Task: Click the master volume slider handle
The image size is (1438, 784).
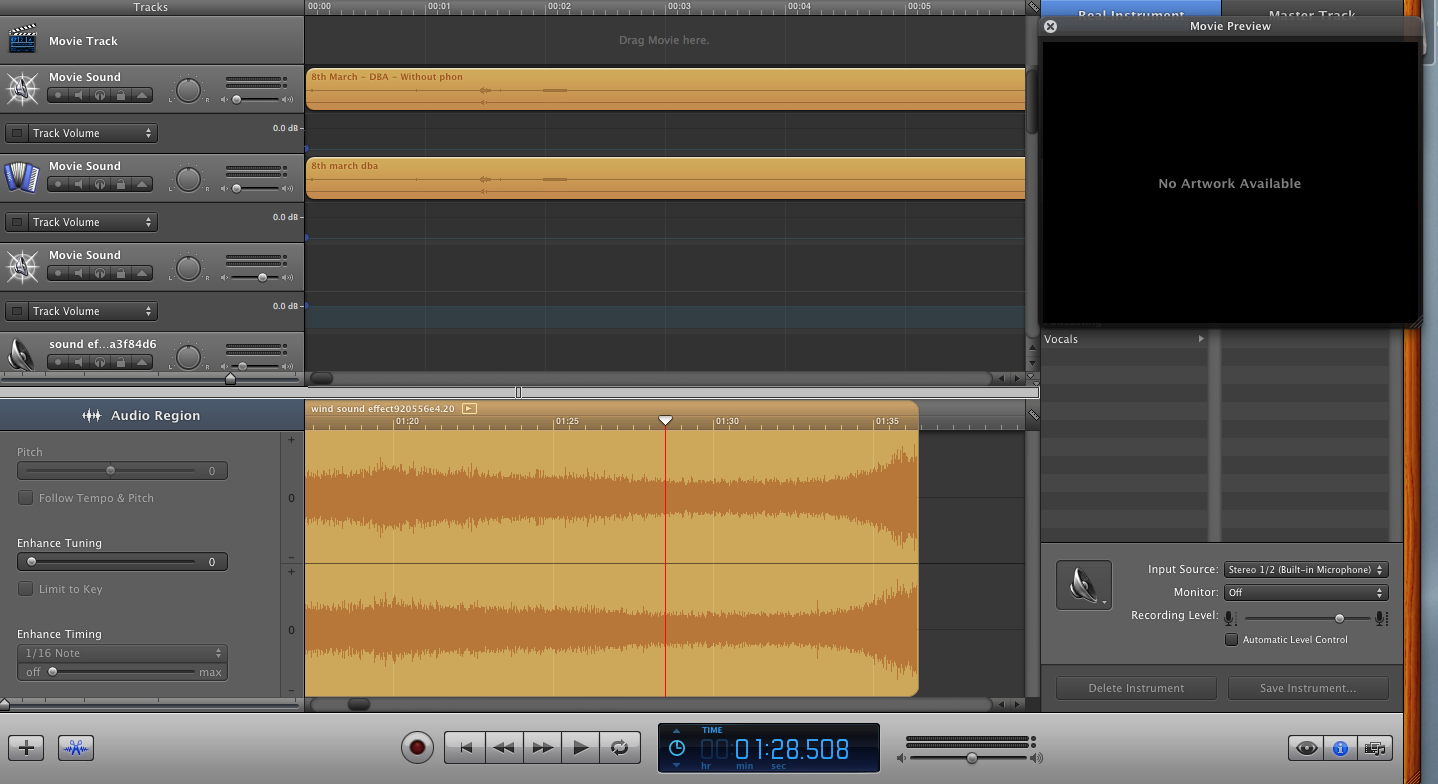Action: pyautogui.click(x=971, y=759)
